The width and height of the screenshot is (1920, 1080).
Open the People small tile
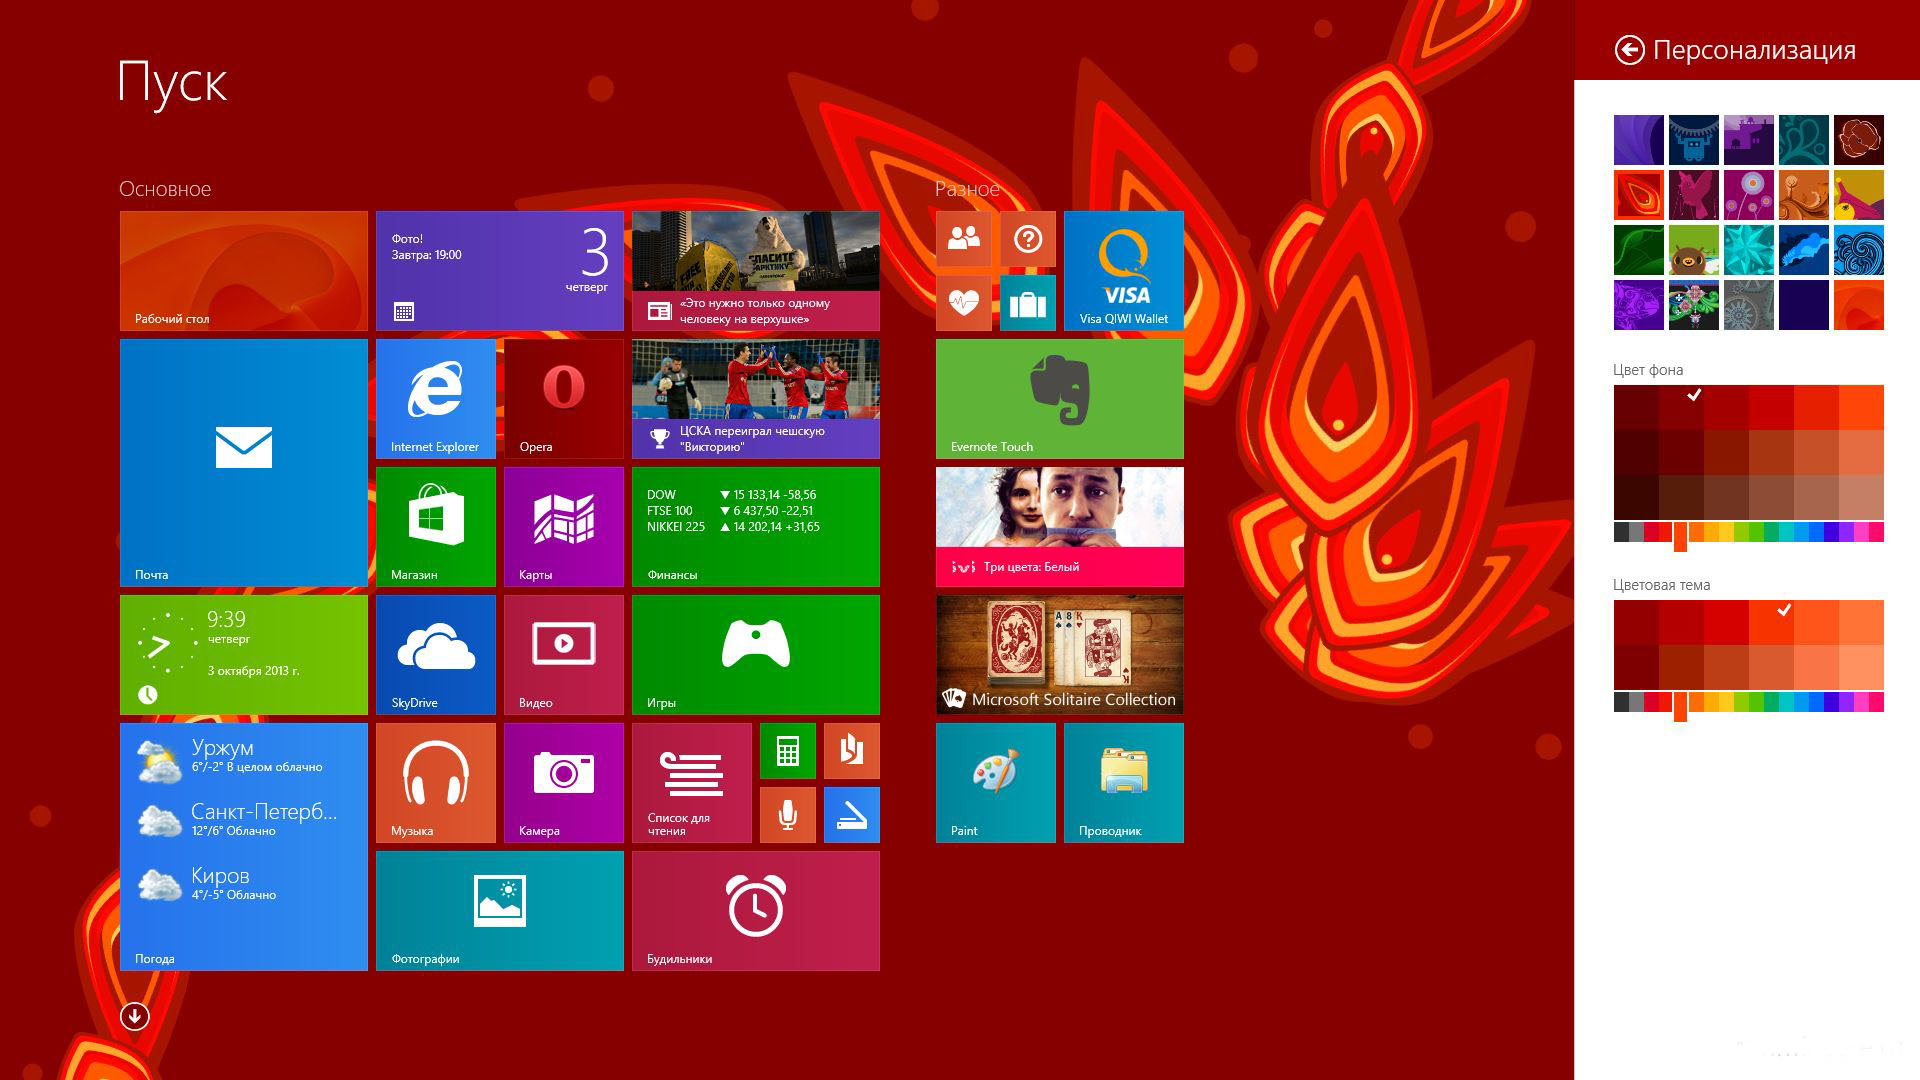click(963, 238)
